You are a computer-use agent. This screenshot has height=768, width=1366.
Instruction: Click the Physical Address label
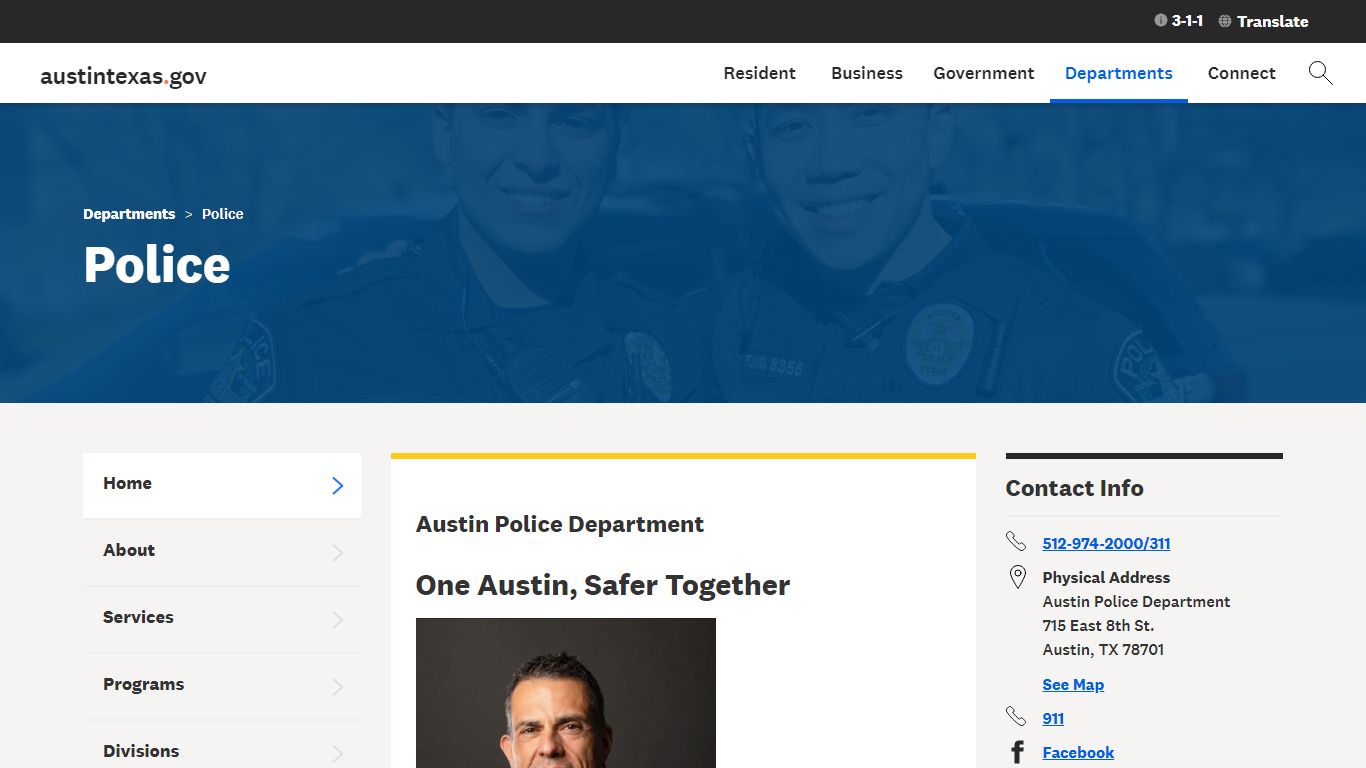[1106, 578]
